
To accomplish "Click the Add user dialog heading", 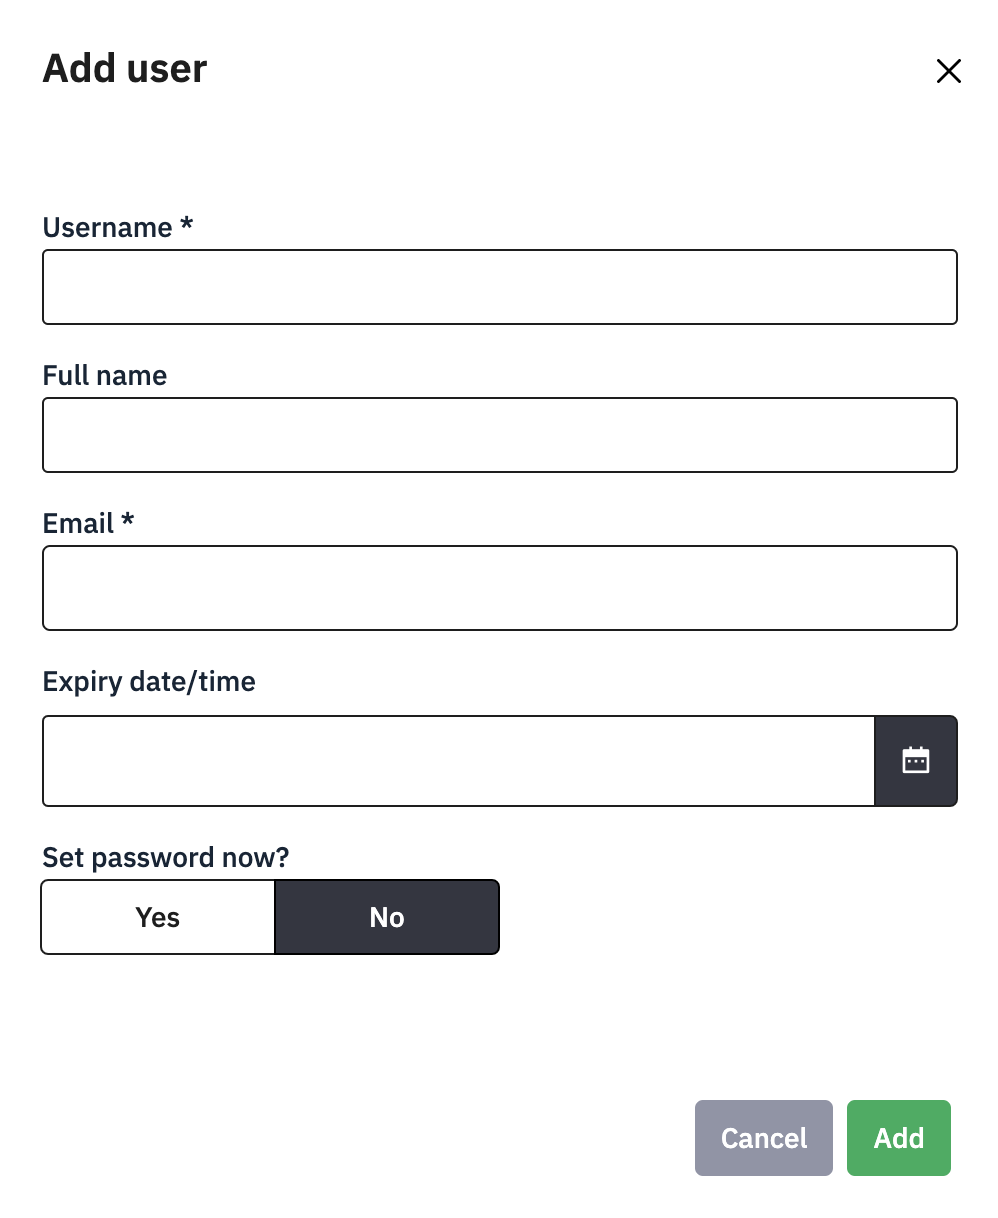I will pyautogui.click(x=125, y=69).
